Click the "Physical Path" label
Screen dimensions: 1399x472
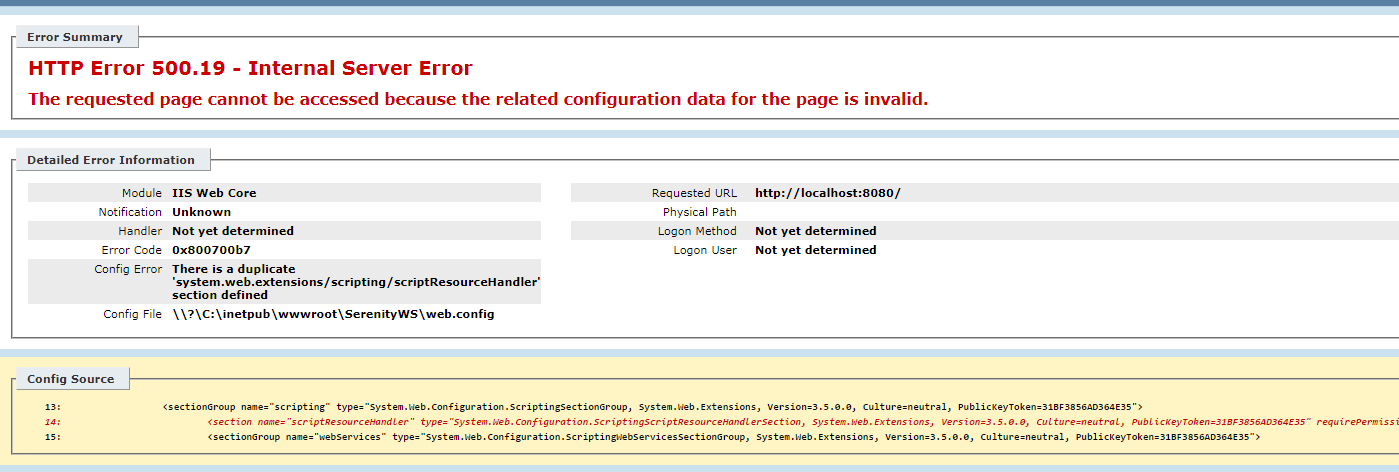point(700,212)
